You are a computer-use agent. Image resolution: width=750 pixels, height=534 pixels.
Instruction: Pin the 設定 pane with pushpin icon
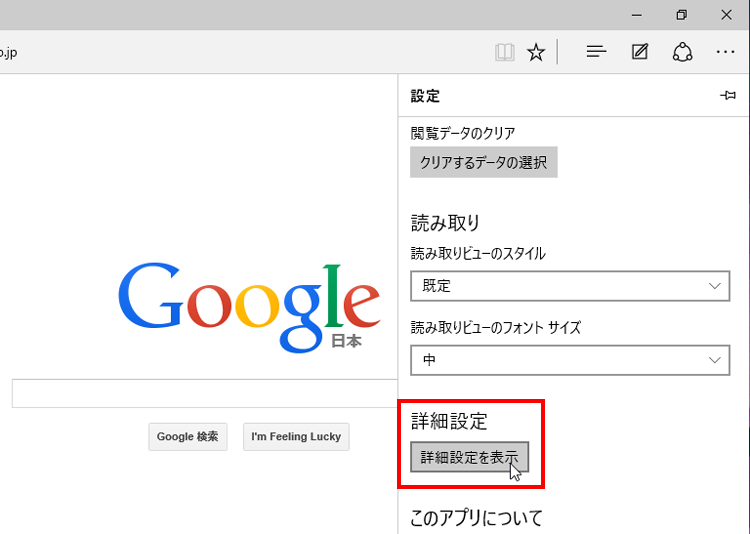click(x=728, y=96)
